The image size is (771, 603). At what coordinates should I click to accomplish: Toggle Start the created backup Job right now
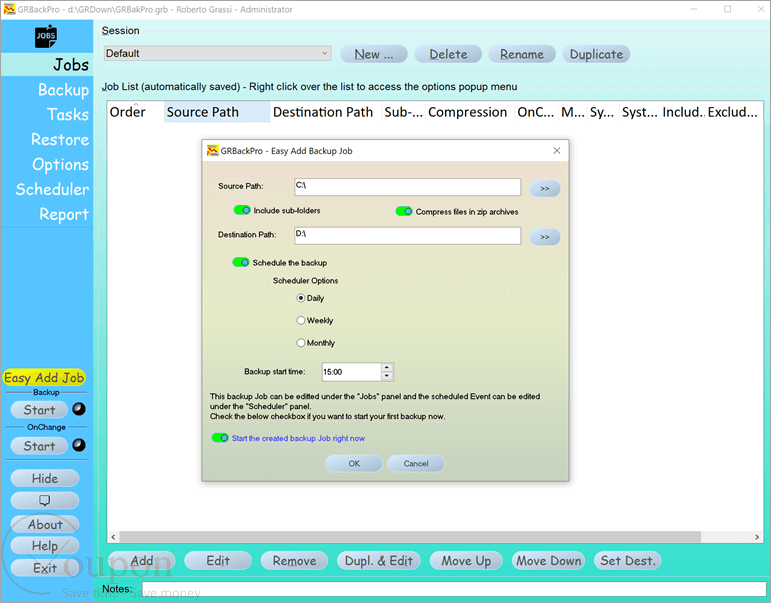[220, 438]
